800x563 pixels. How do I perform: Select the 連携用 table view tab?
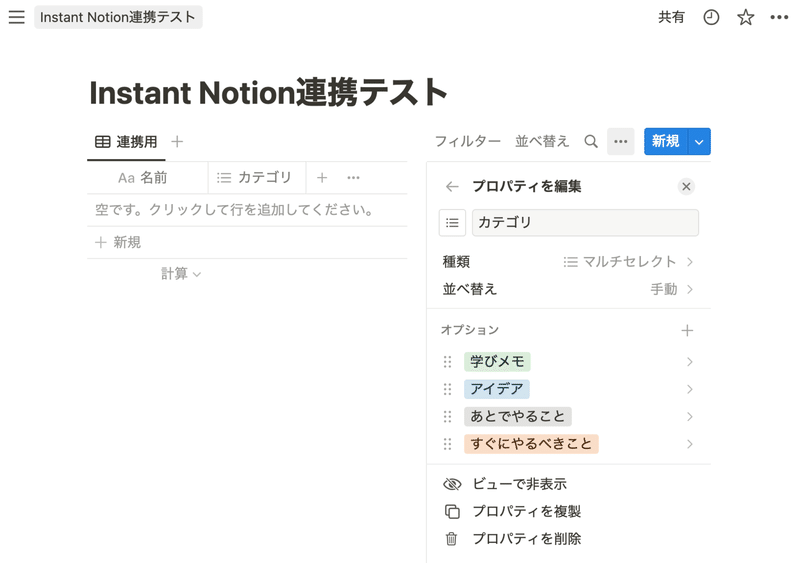coord(126,142)
